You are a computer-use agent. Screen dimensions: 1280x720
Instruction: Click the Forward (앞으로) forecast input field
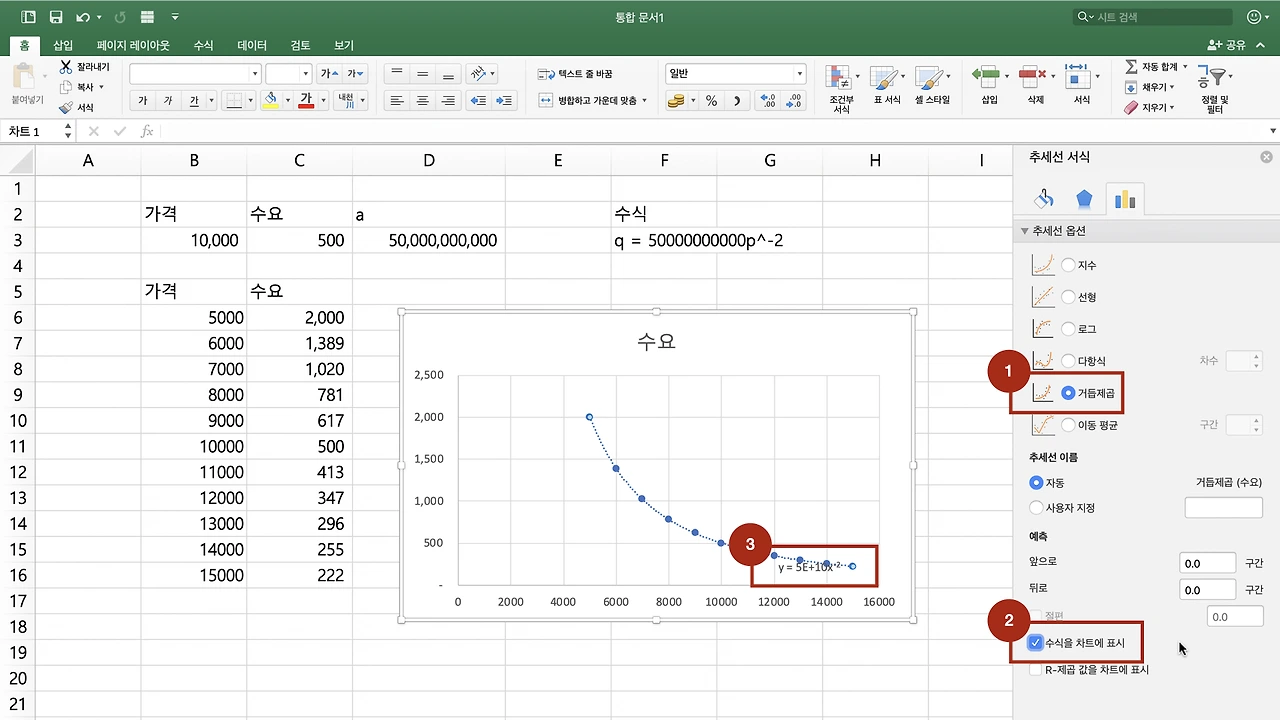[1207, 563]
